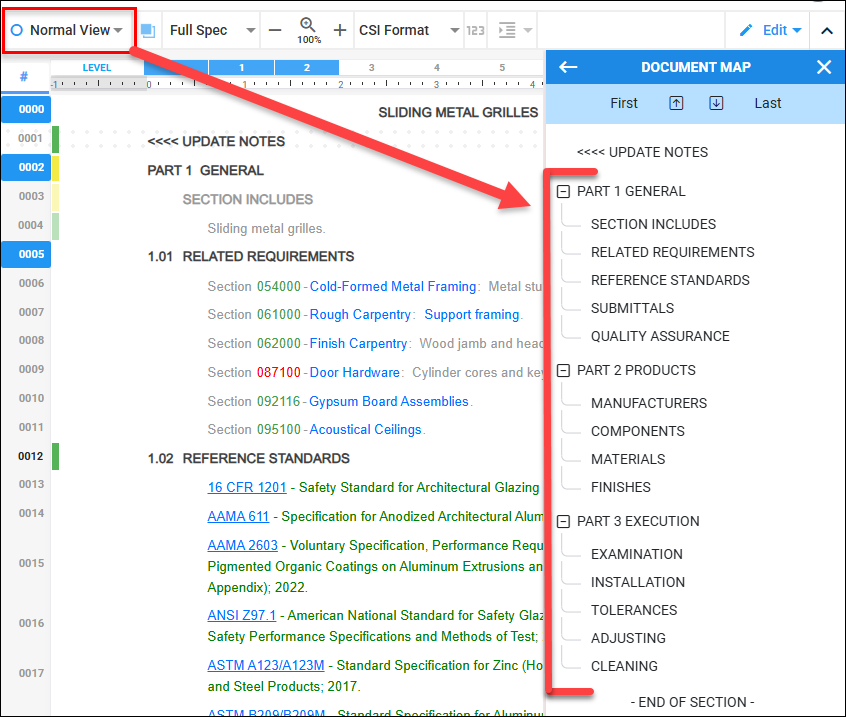Open the CSI Format dropdown
This screenshot has width=846, height=717.
(x=408, y=30)
